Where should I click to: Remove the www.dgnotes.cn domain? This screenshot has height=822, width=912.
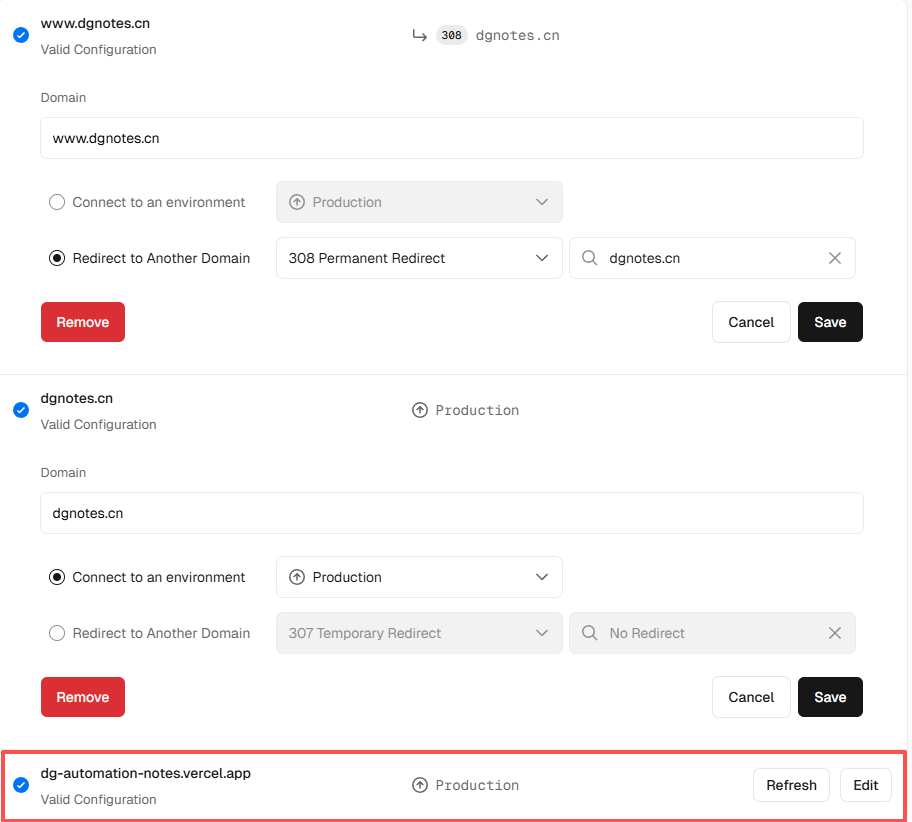[x=83, y=322]
